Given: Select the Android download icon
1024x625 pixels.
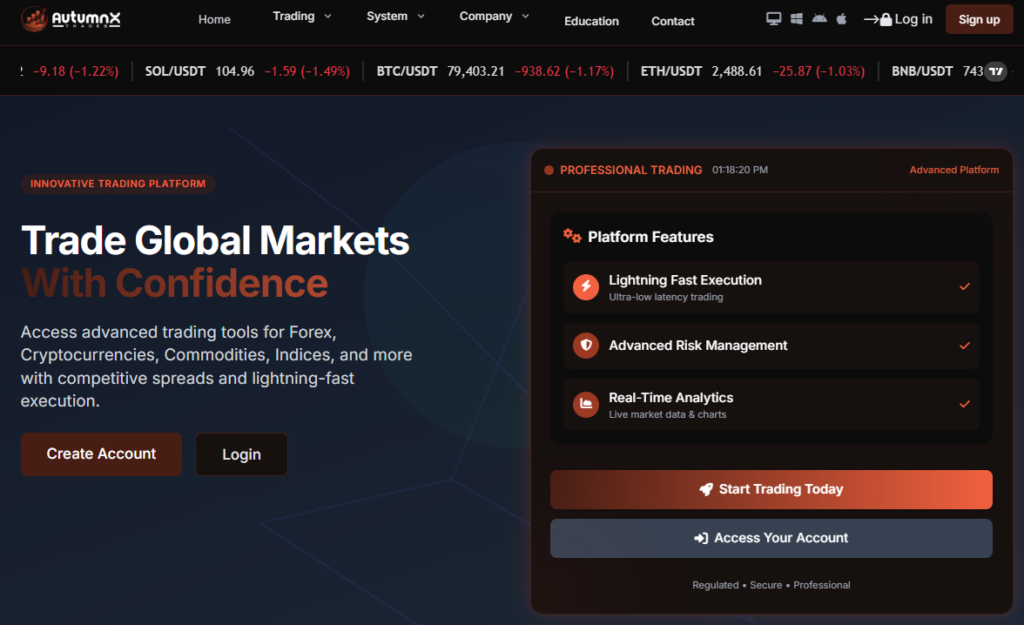Looking at the screenshot, I should pos(819,19).
